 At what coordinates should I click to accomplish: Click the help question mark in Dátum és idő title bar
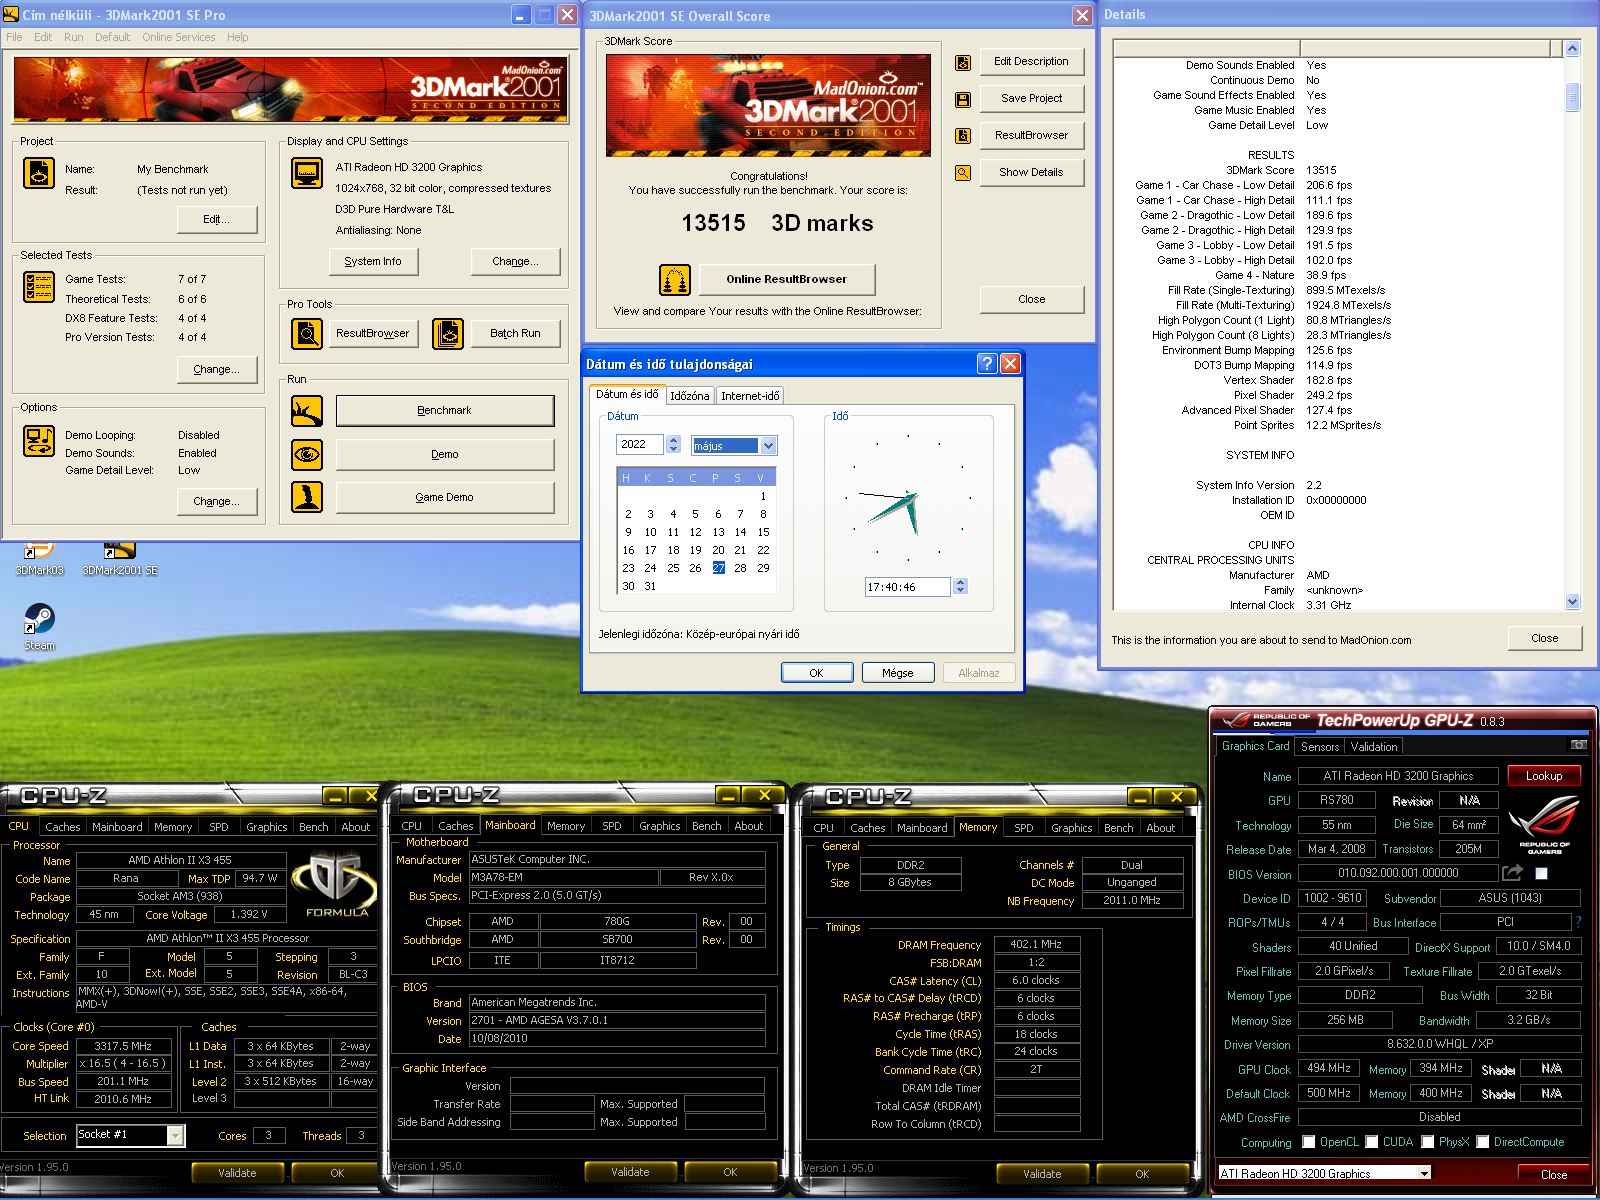click(987, 363)
